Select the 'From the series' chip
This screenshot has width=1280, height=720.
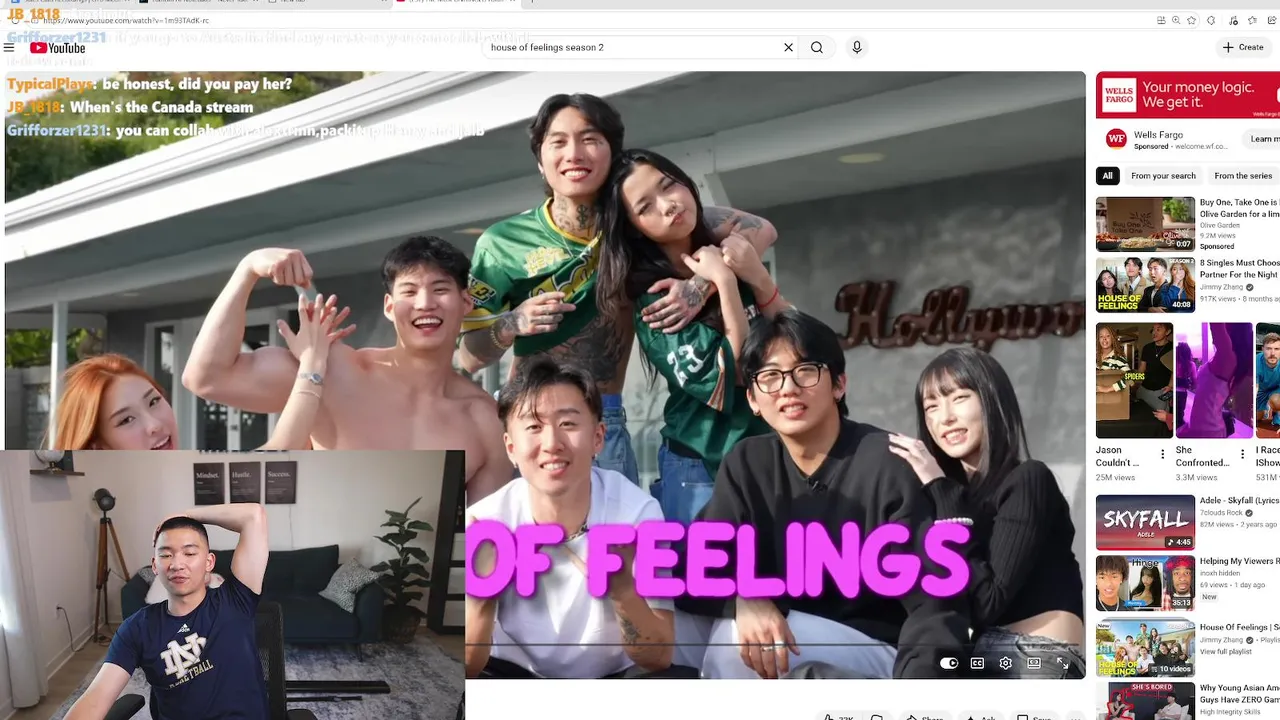click(x=1243, y=176)
